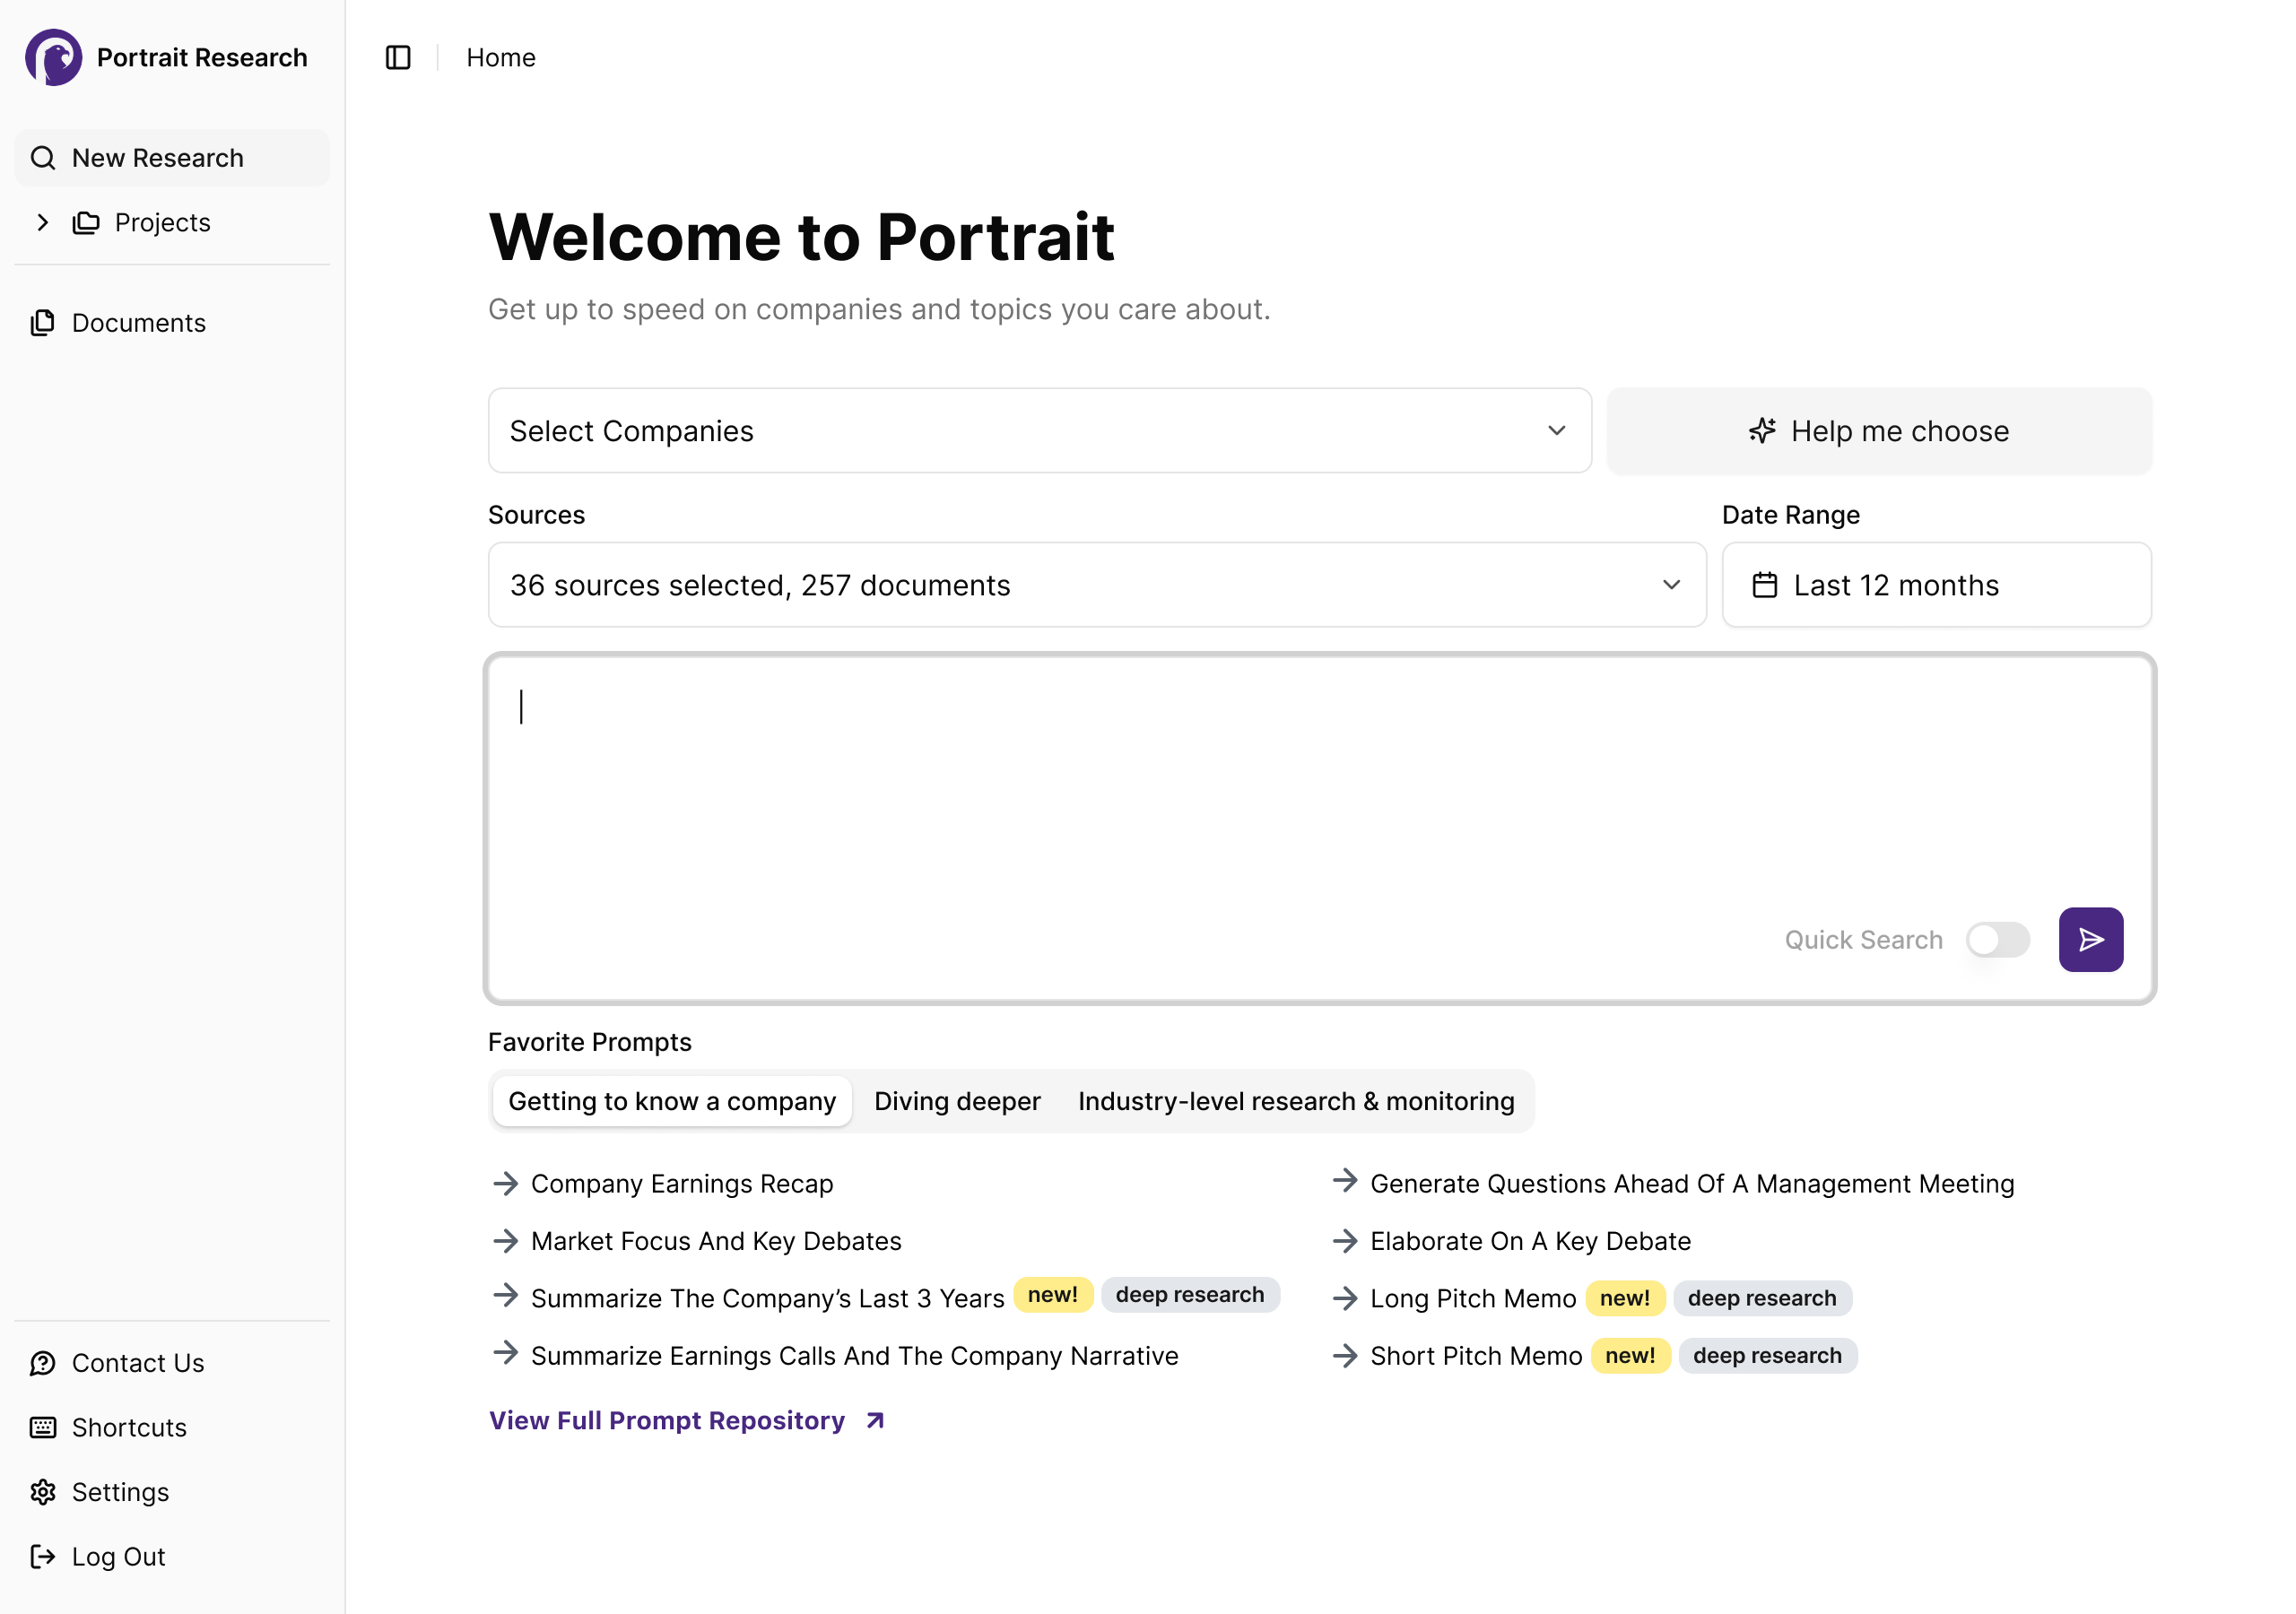This screenshot has width=2296, height=1614.
Task: Submit the query with the purple send button
Action: (2090, 940)
